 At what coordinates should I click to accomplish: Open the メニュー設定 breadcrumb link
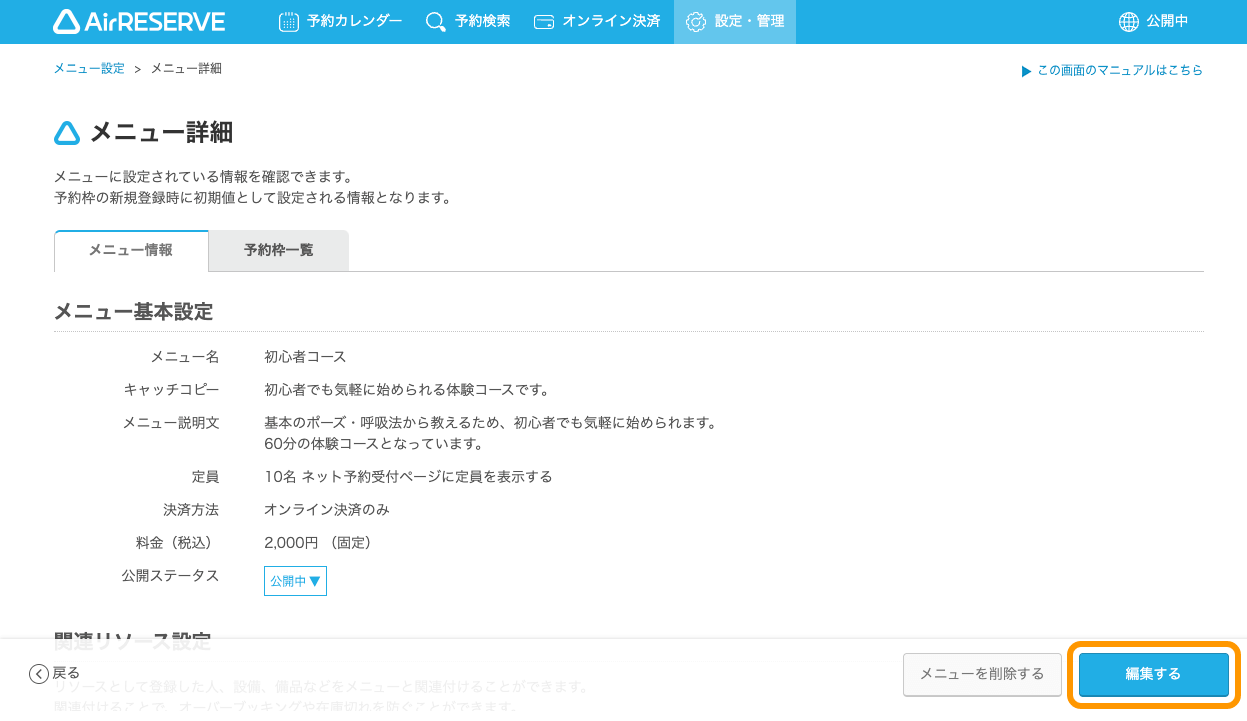[x=88, y=68]
